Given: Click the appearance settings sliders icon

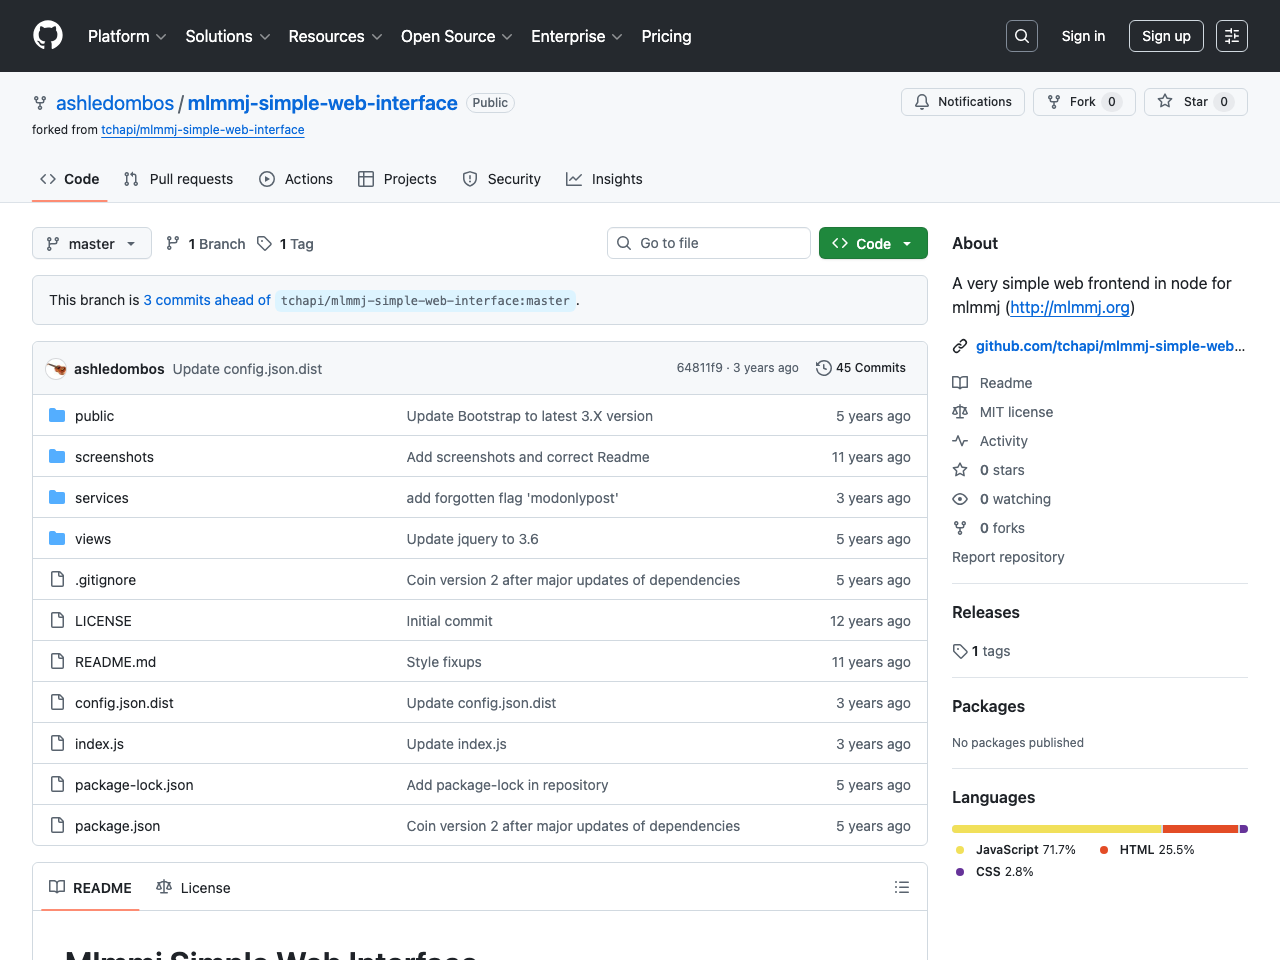Looking at the screenshot, I should (1231, 36).
